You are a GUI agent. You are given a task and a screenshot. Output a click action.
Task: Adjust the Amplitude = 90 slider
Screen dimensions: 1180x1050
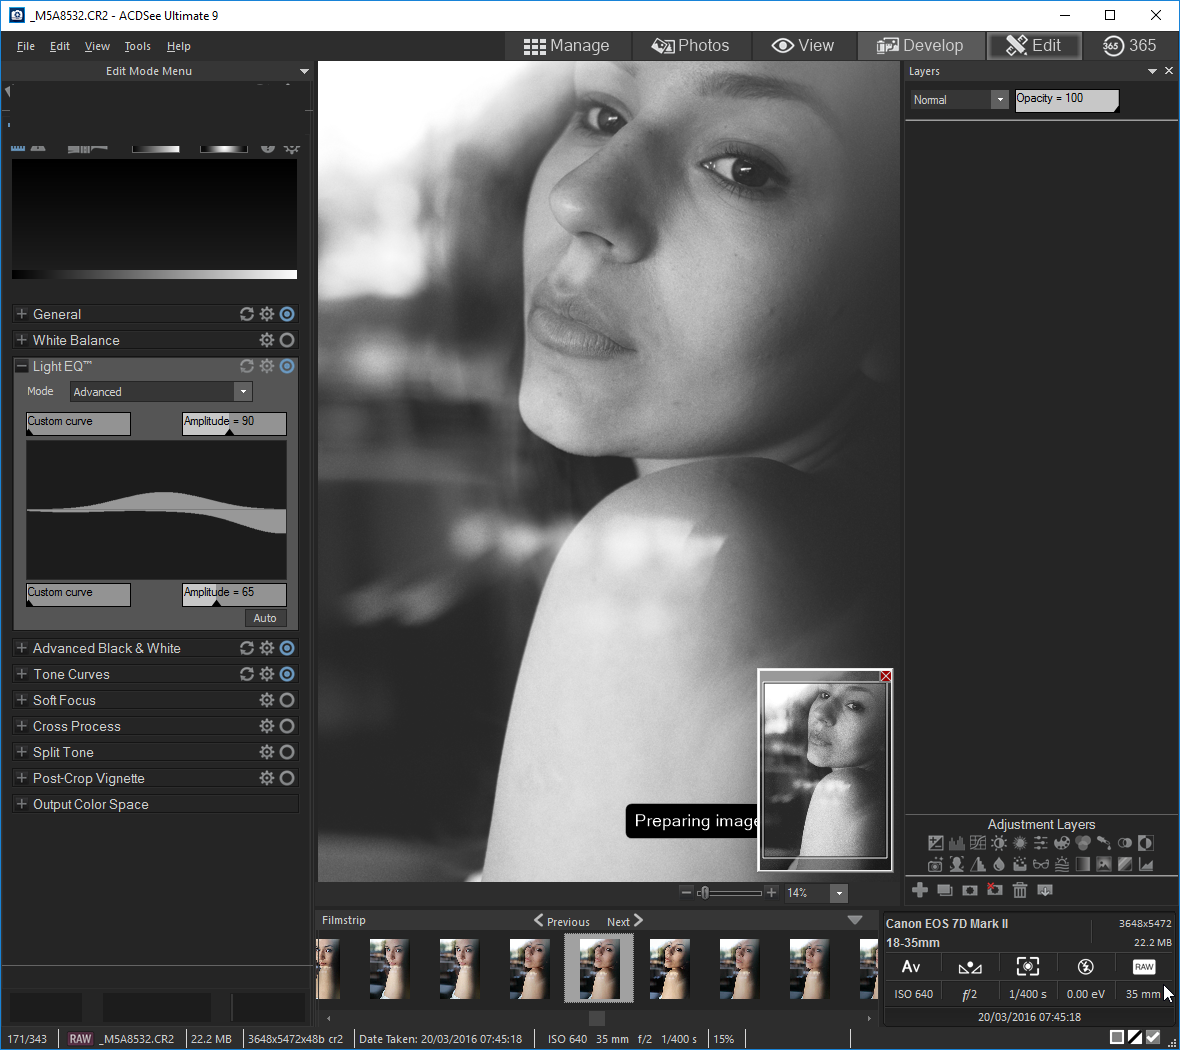click(234, 423)
